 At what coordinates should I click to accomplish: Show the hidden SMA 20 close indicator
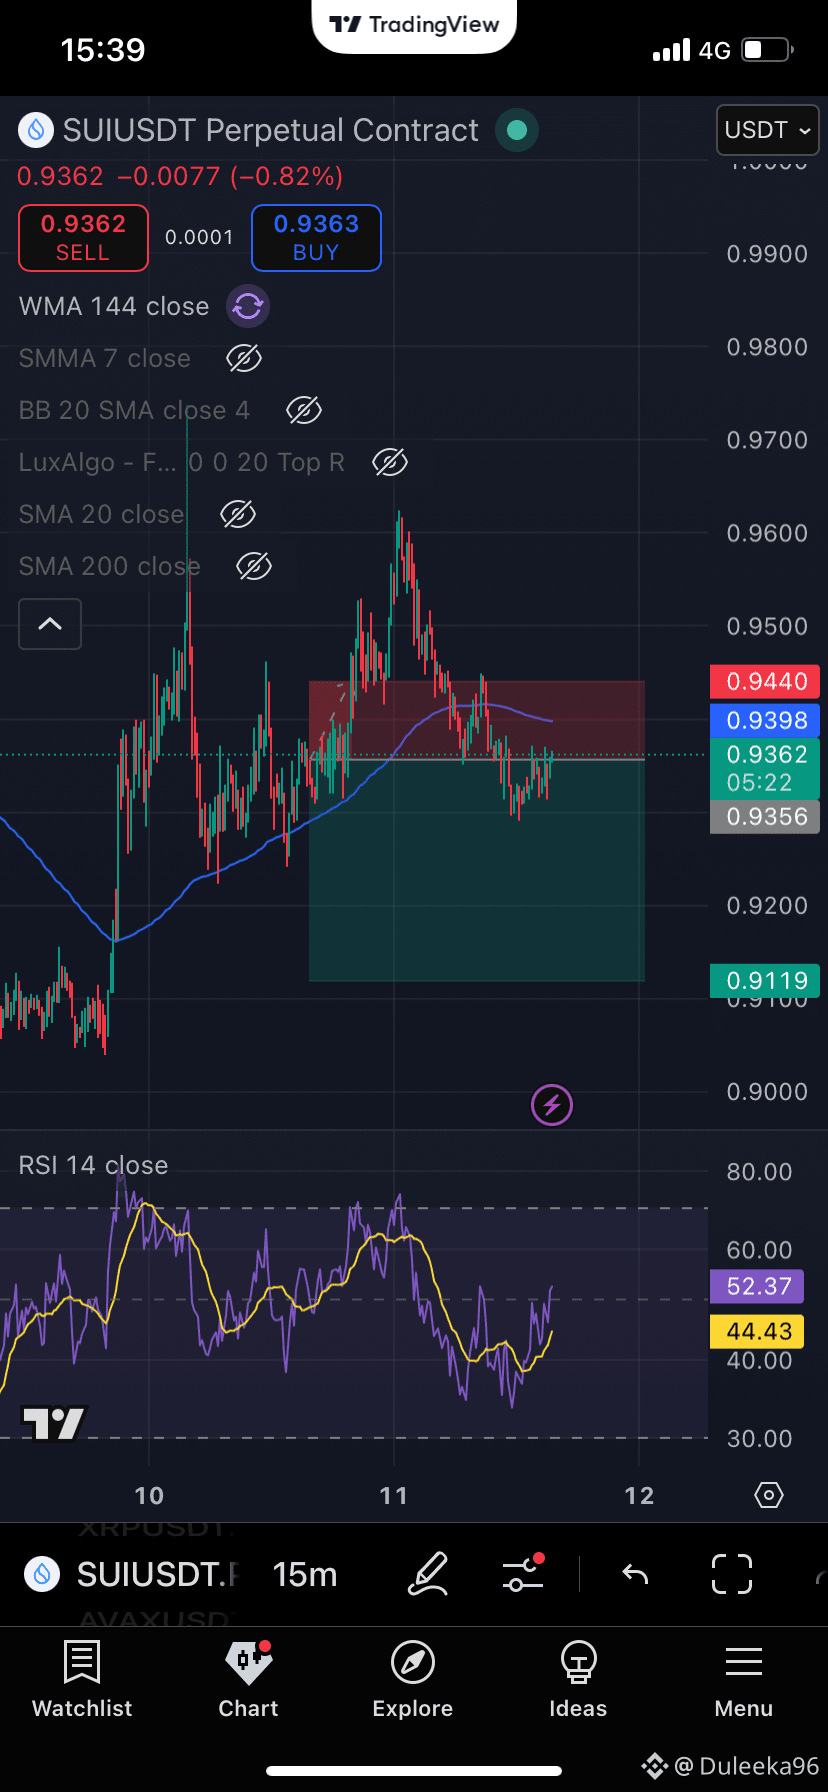(238, 514)
